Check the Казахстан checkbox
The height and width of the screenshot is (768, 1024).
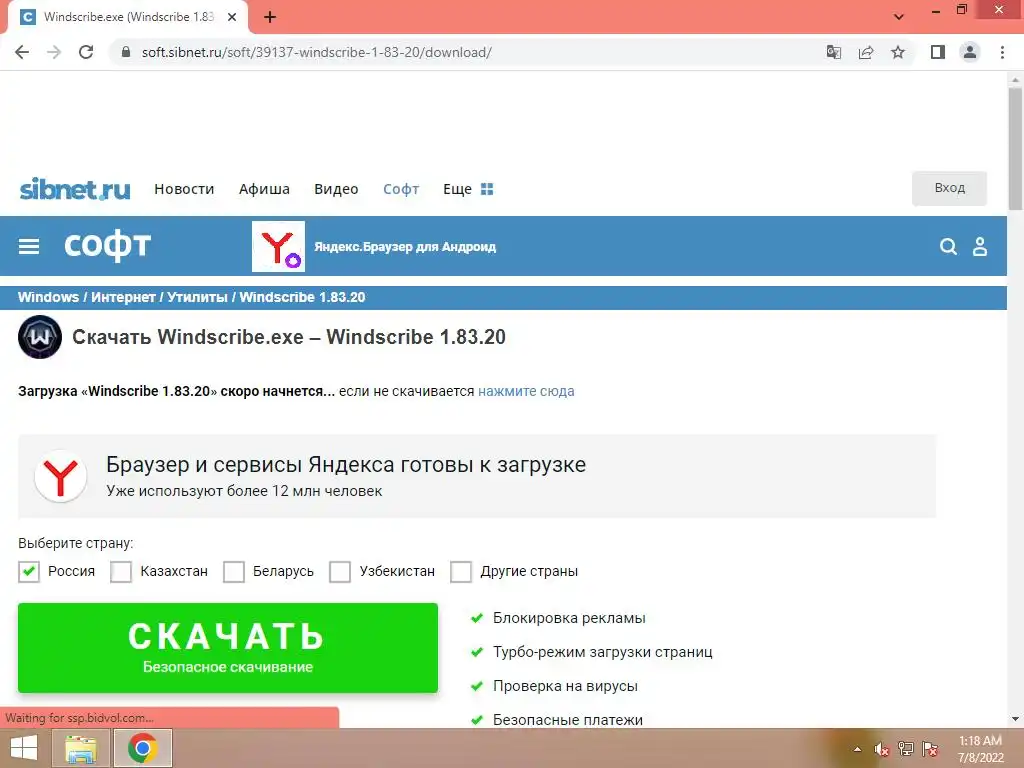[121, 571]
